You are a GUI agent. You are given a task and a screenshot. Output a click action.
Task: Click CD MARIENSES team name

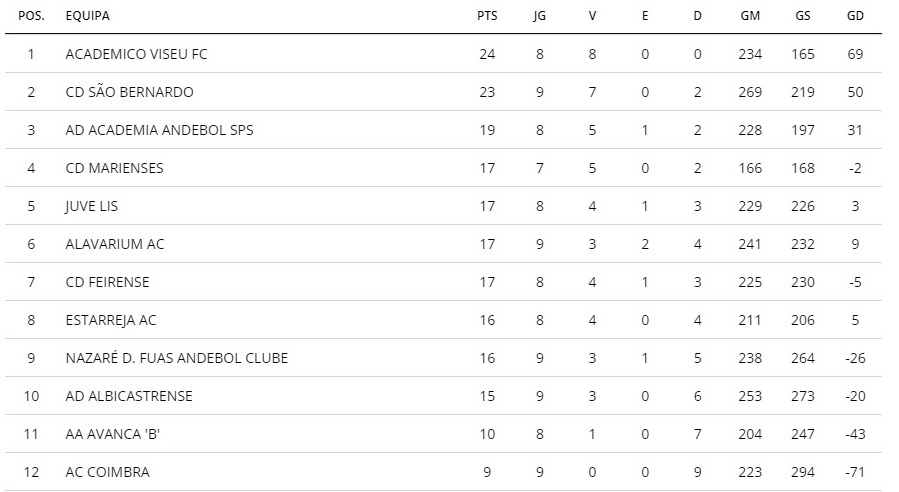point(114,168)
